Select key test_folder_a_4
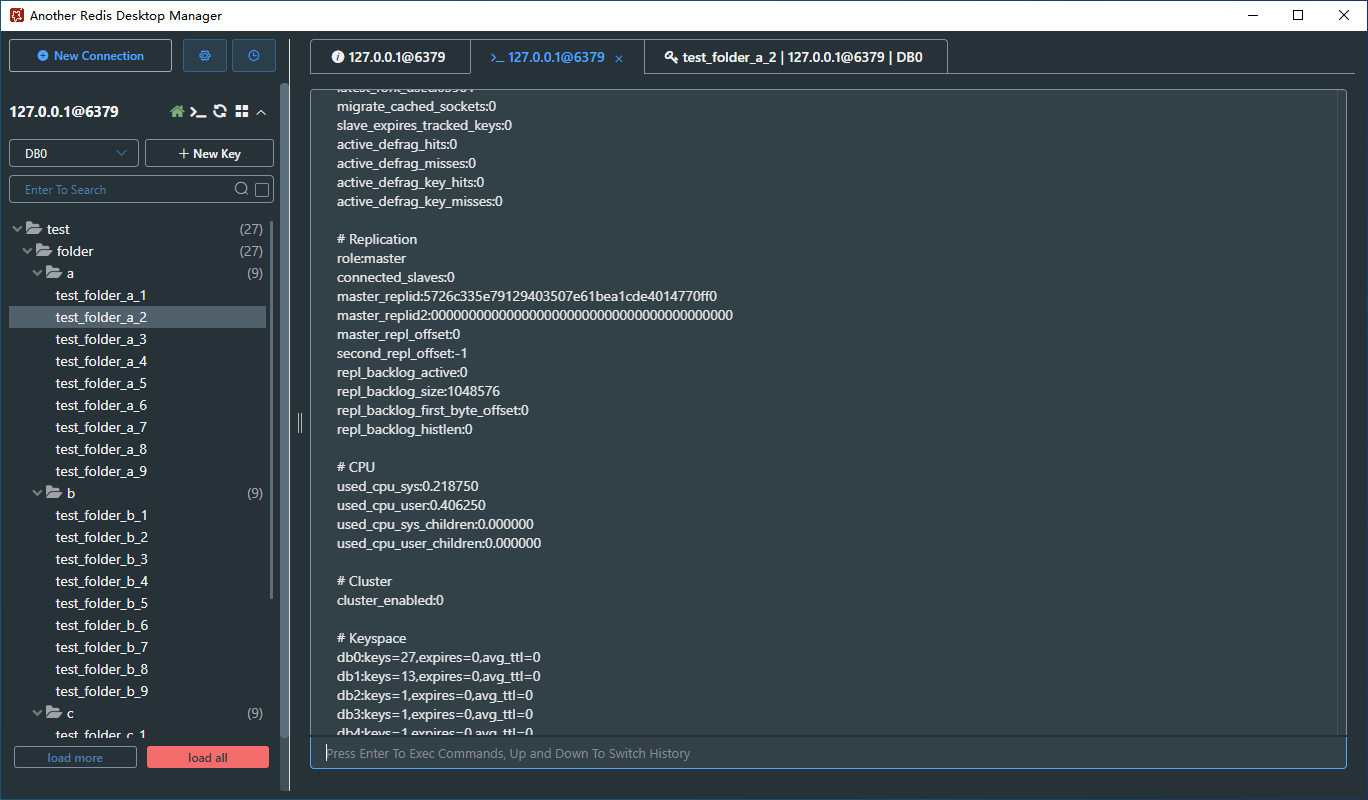The height and width of the screenshot is (800, 1368). coord(137,361)
